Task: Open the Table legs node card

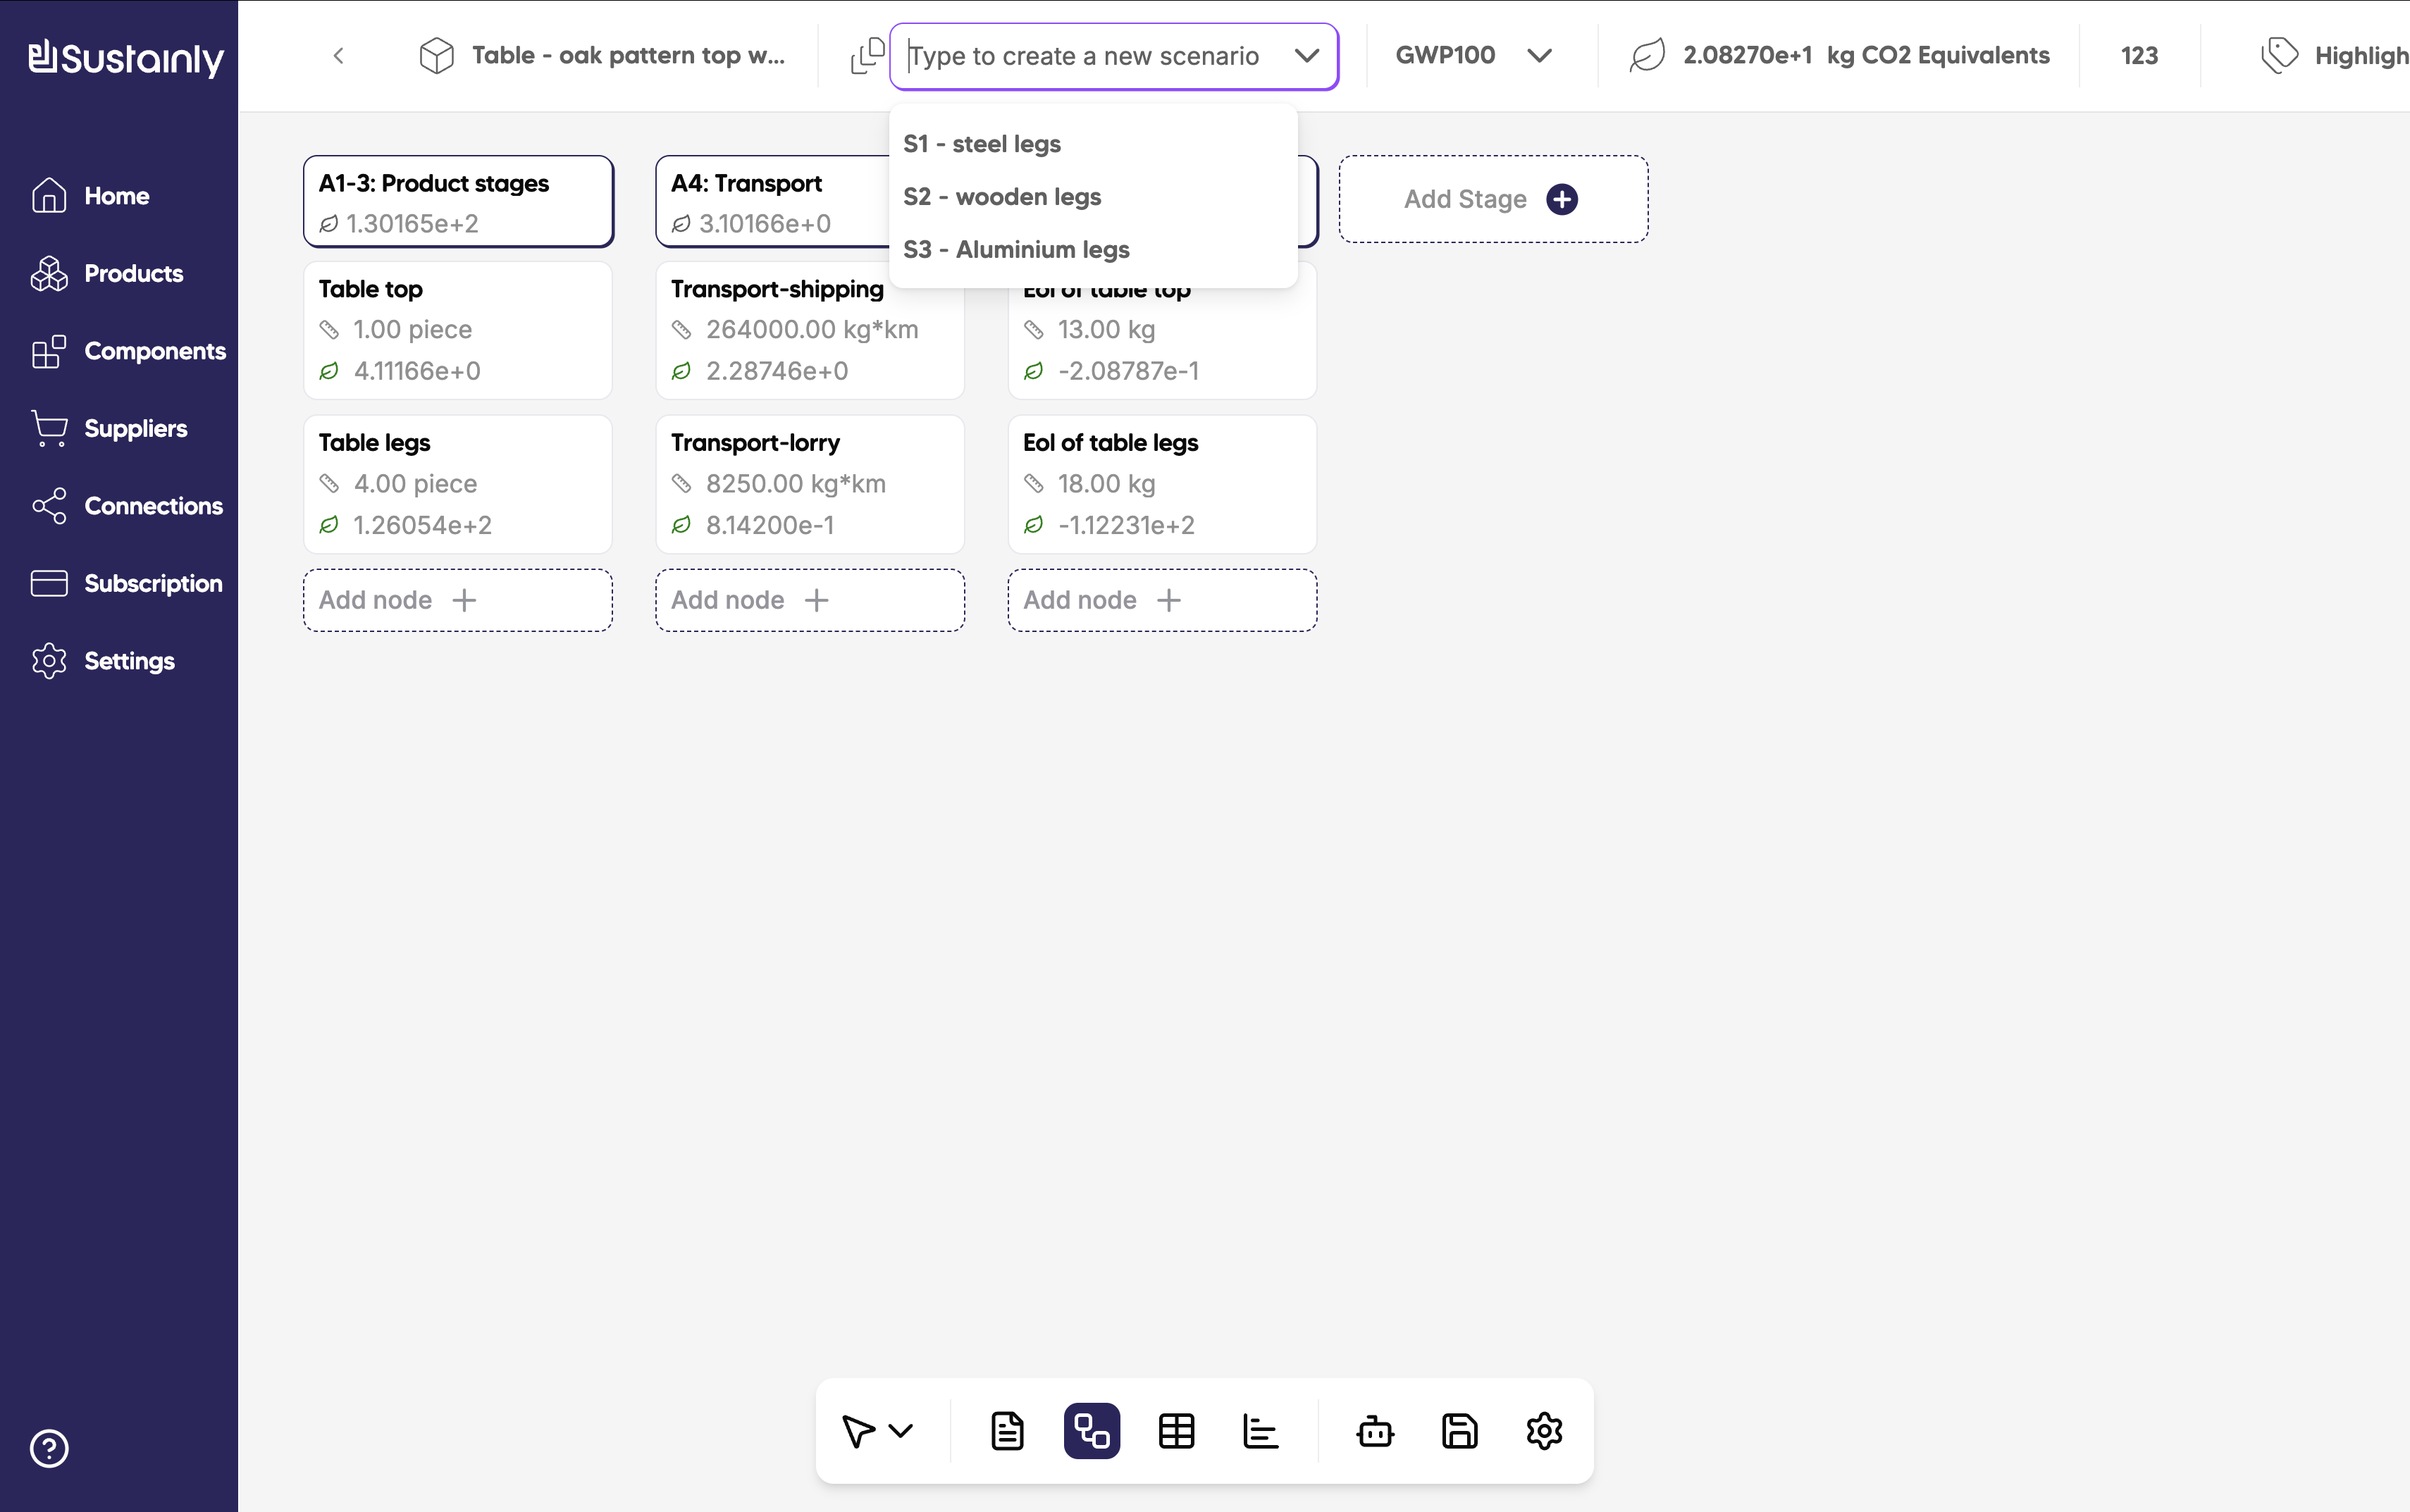Action: [x=458, y=484]
